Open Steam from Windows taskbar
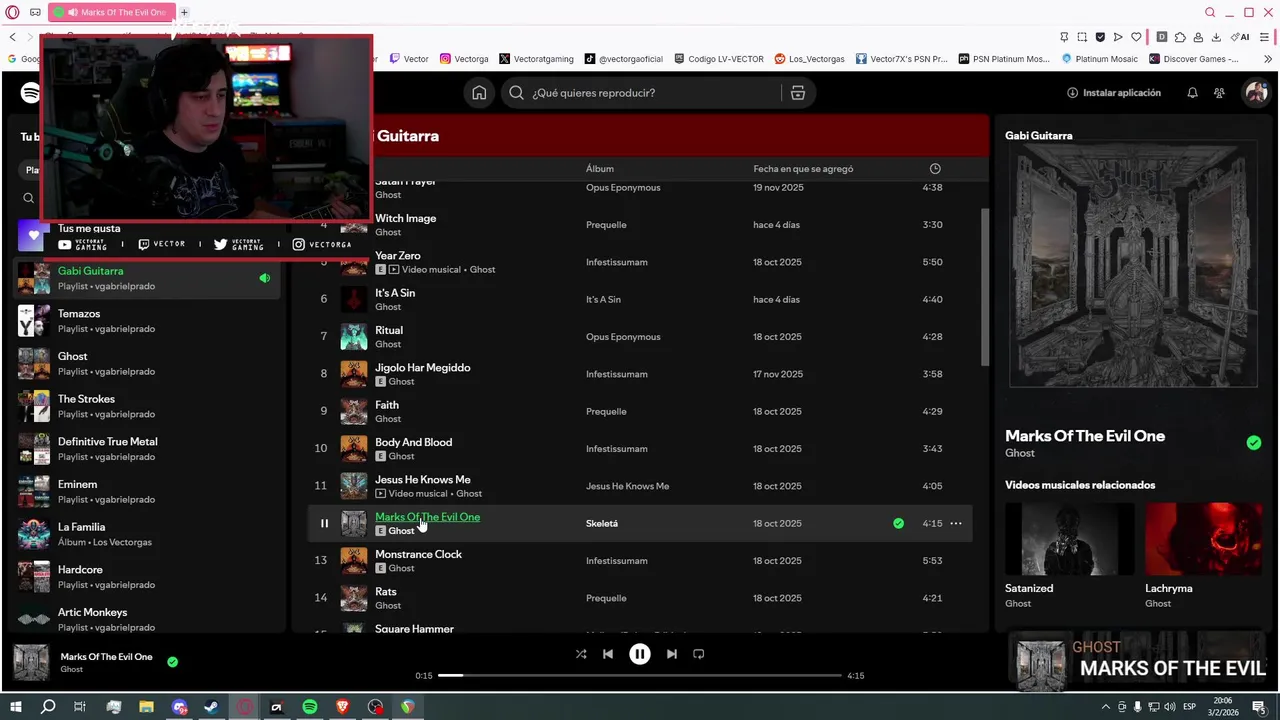 211,707
